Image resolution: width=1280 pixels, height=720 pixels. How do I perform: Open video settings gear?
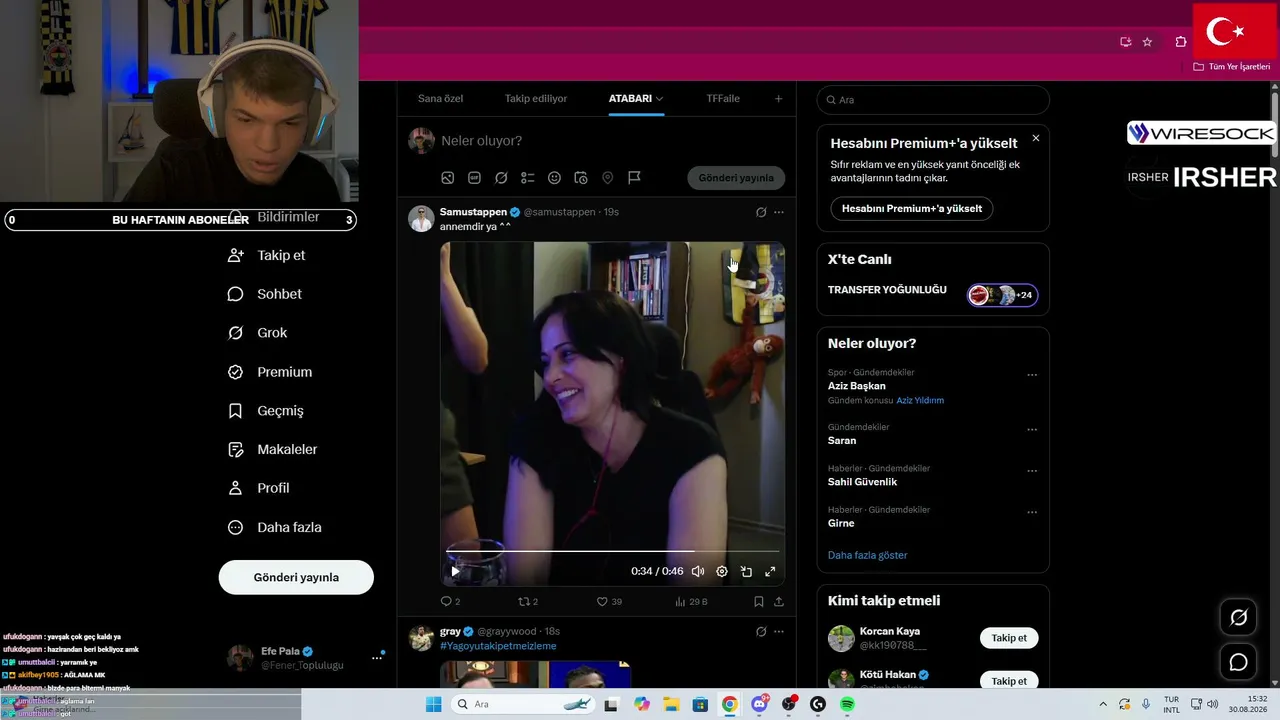coord(722,572)
